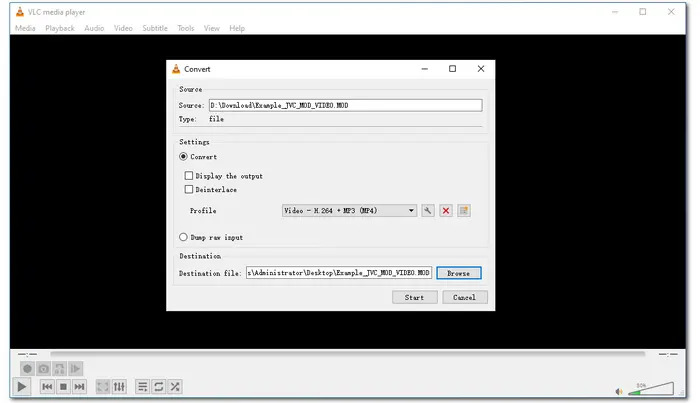The image size is (700, 403).
Task: Skip to previous media track
Action: (x=47, y=386)
